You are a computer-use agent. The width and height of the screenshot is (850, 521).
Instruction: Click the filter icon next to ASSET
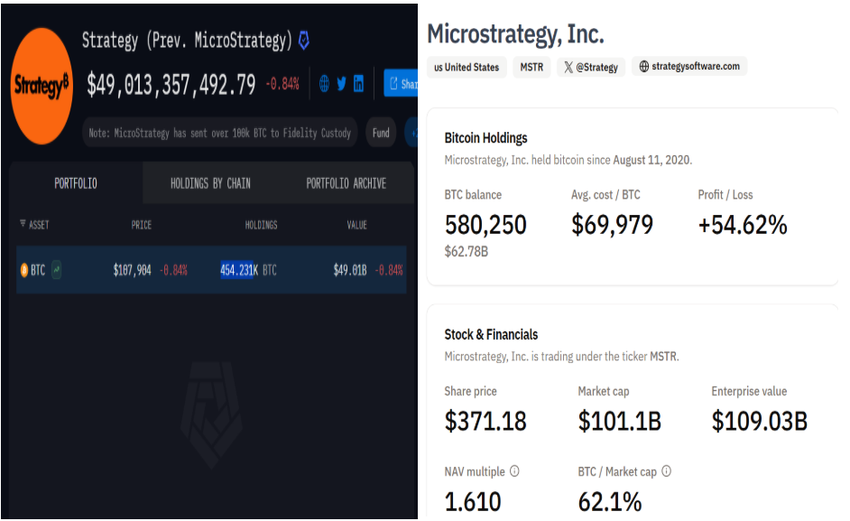tap(23, 223)
